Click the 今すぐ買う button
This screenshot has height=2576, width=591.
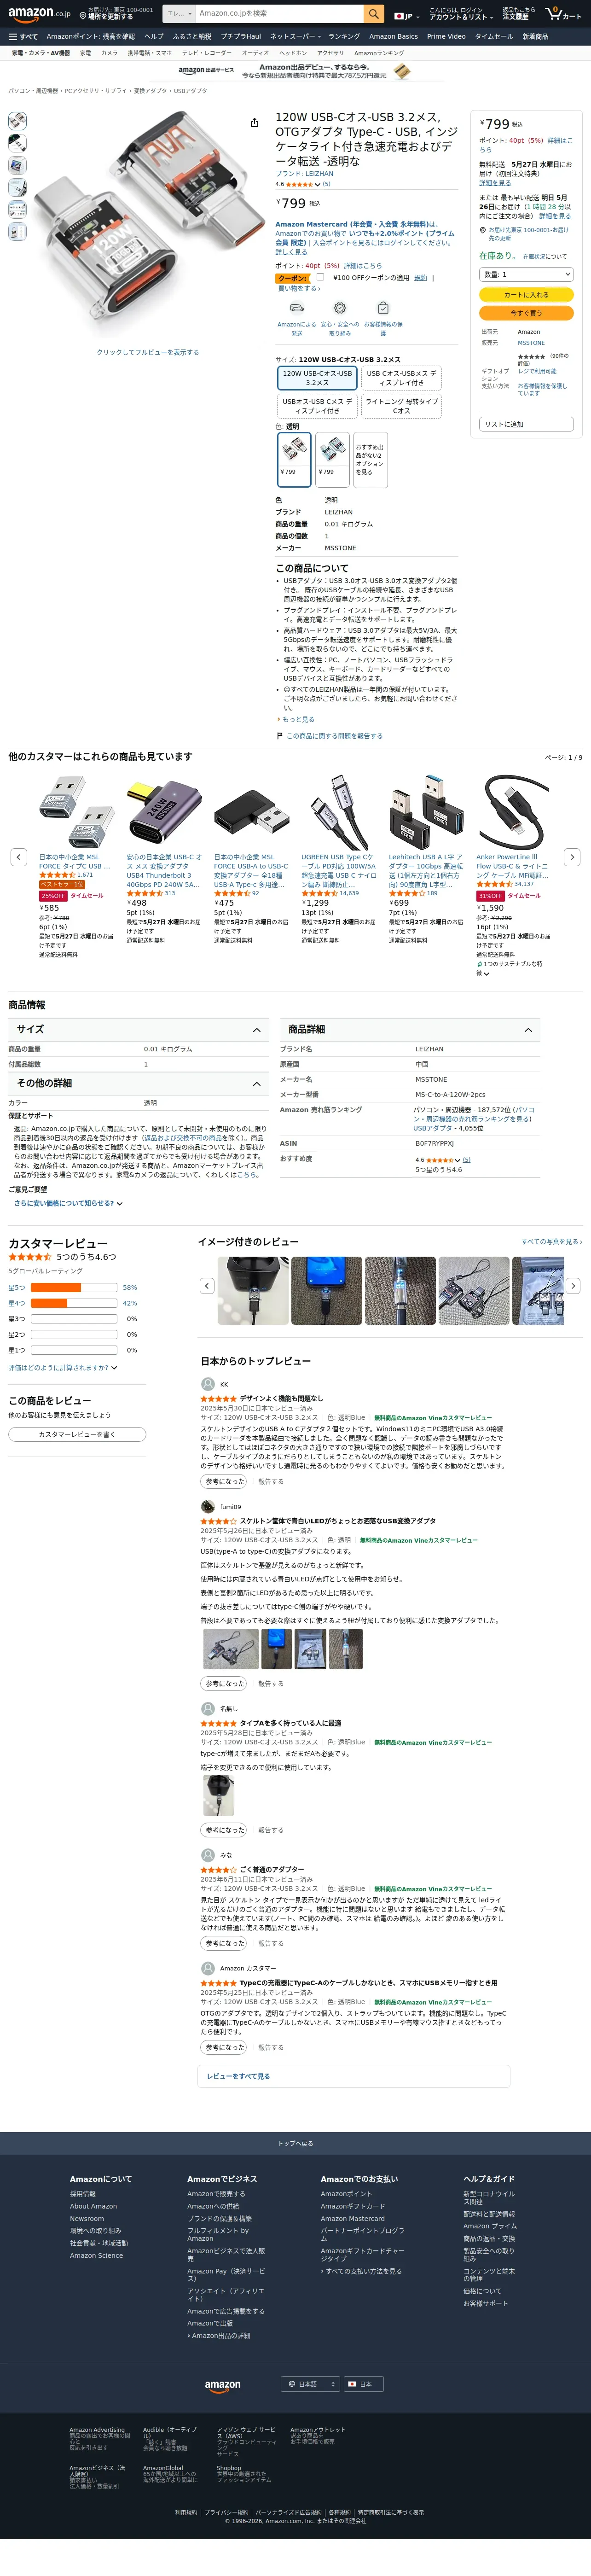click(x=526, y=313)
